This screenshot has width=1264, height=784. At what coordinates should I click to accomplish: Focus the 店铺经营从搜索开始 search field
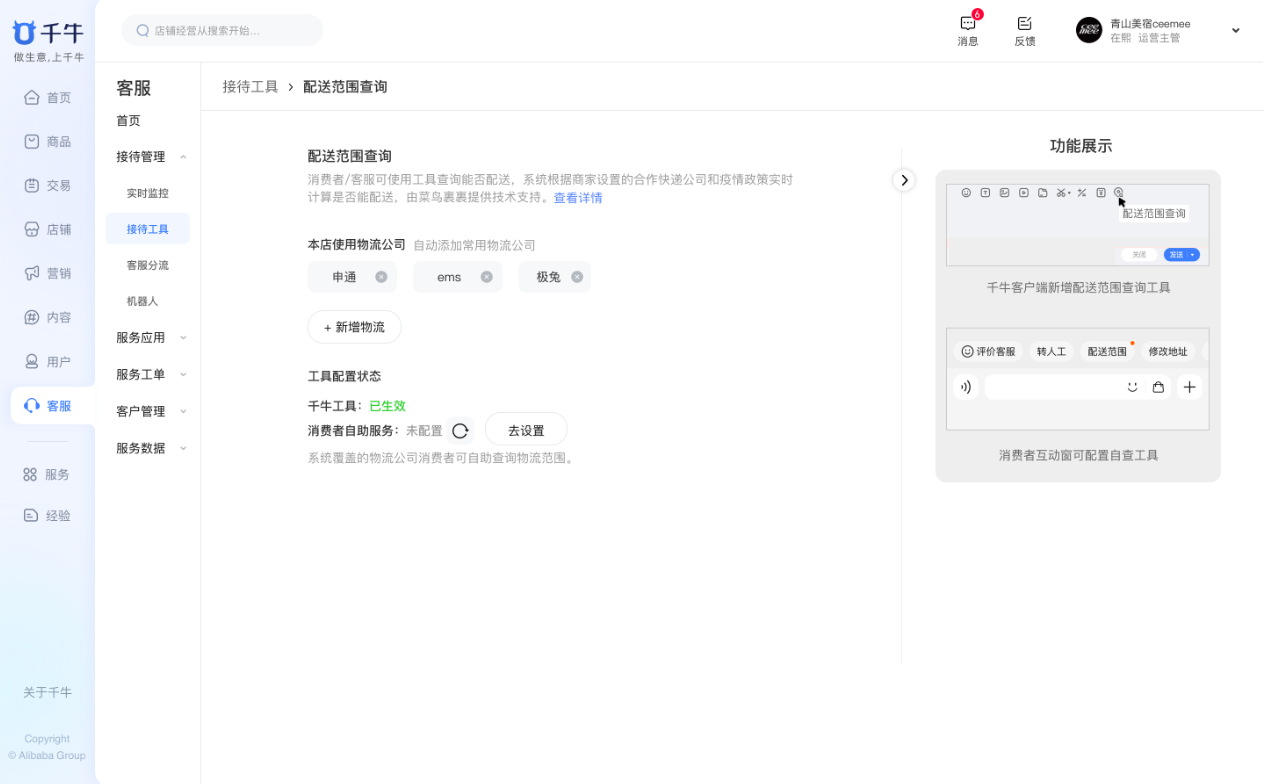point(222,31)
